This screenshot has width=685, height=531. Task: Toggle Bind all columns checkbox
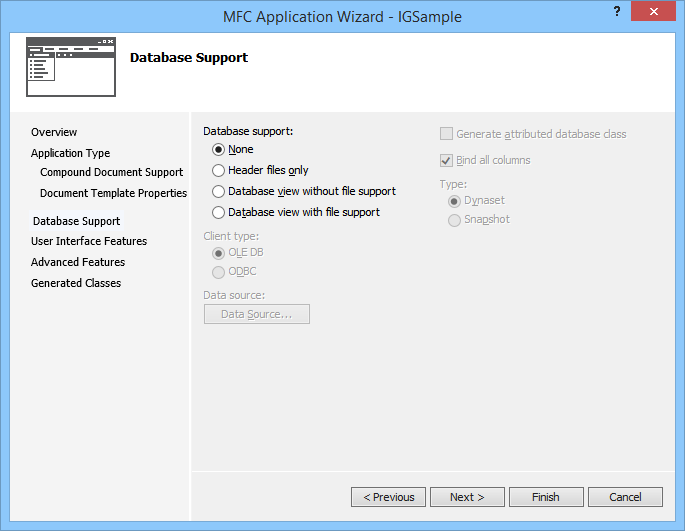coord(447,160)
